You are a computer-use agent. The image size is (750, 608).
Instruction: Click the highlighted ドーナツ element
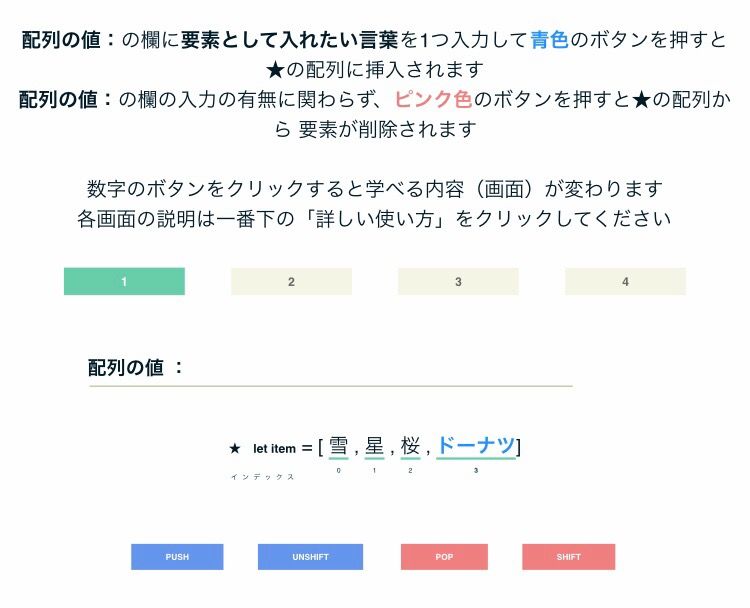(476, 446)
